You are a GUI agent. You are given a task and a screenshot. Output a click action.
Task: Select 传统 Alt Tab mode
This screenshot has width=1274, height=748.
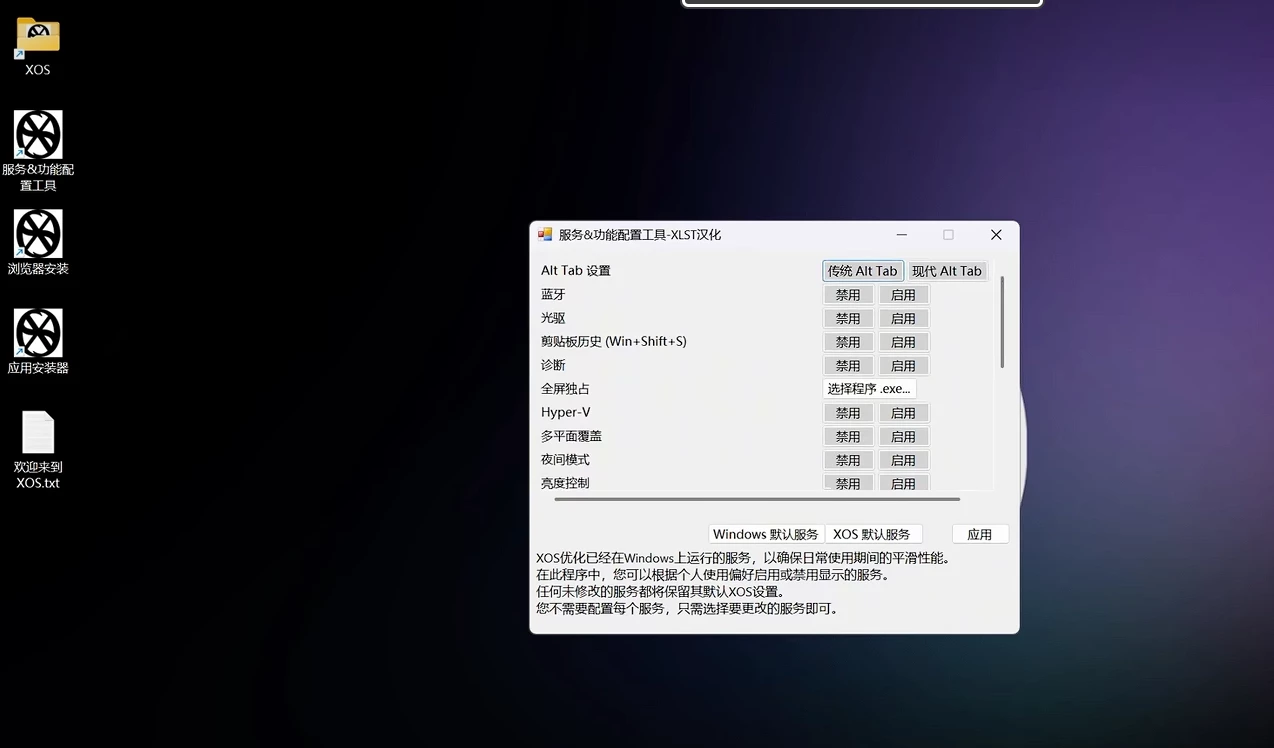[862, 270]
